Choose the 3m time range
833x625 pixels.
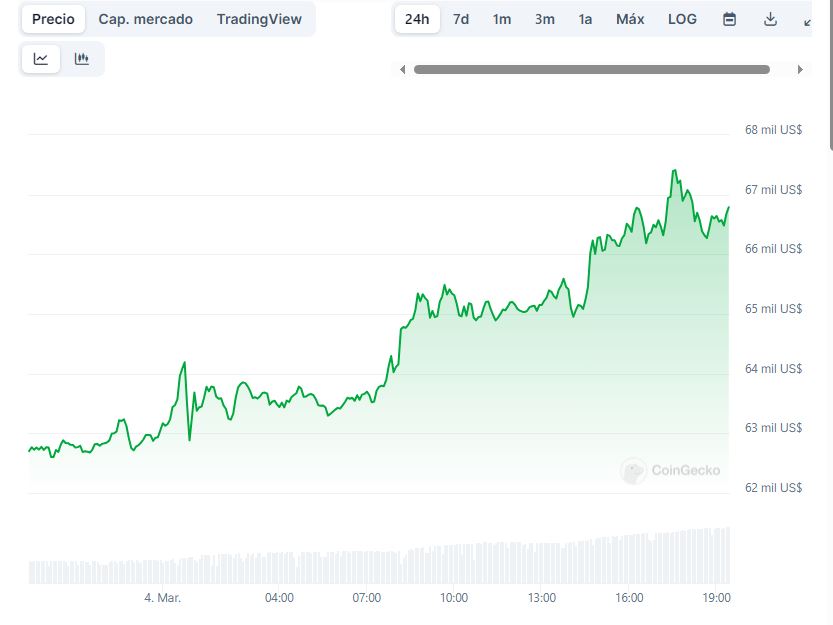(x=545, y=19)
